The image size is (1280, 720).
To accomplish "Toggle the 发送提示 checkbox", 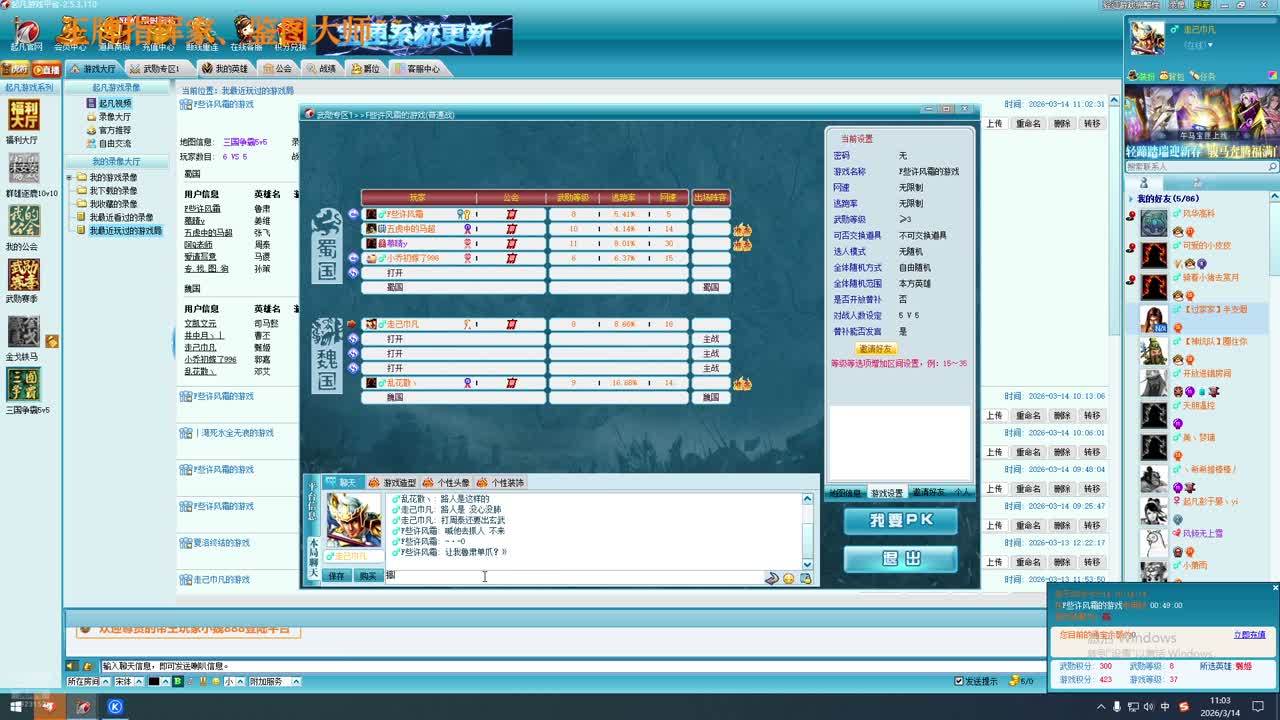I will click(x=960, y=681).
